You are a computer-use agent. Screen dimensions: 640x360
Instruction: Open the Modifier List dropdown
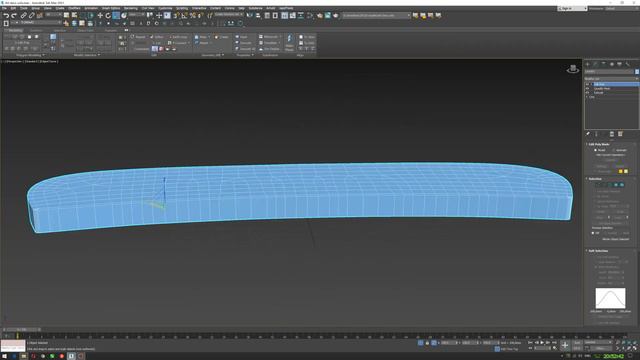(611, 79)
